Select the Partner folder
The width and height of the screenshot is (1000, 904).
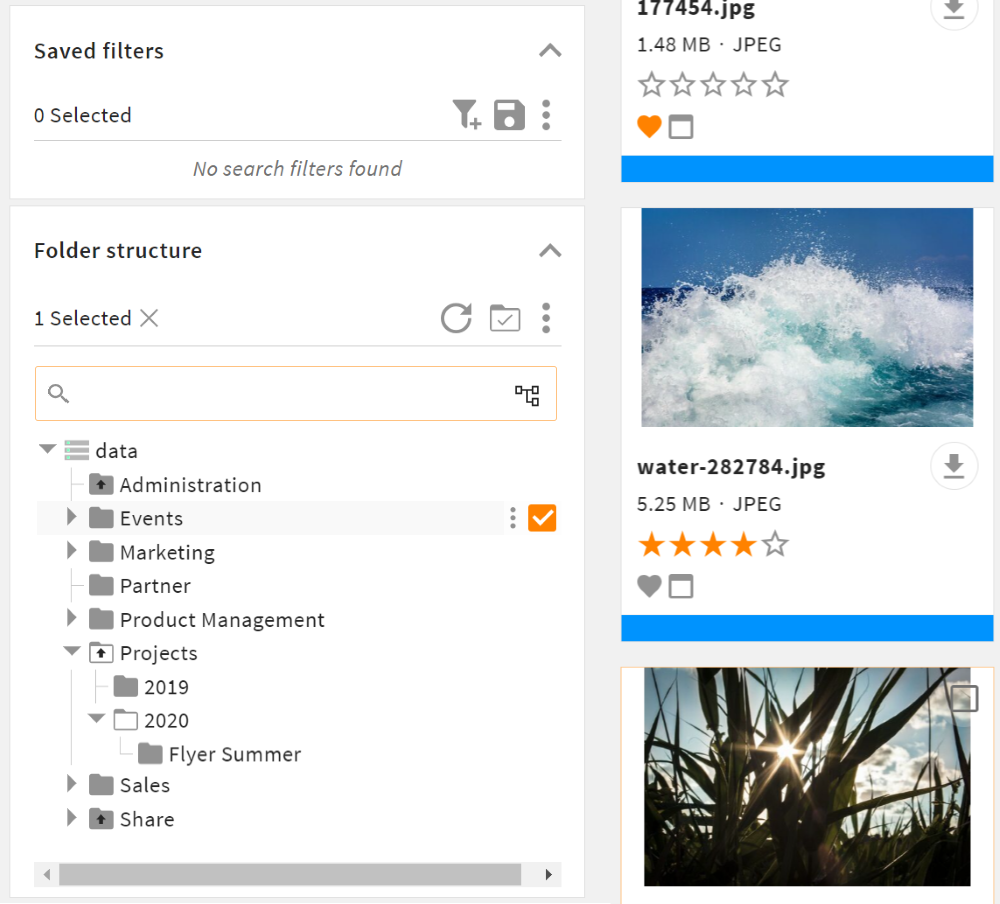pyautogui.click(x=155, y=586)
